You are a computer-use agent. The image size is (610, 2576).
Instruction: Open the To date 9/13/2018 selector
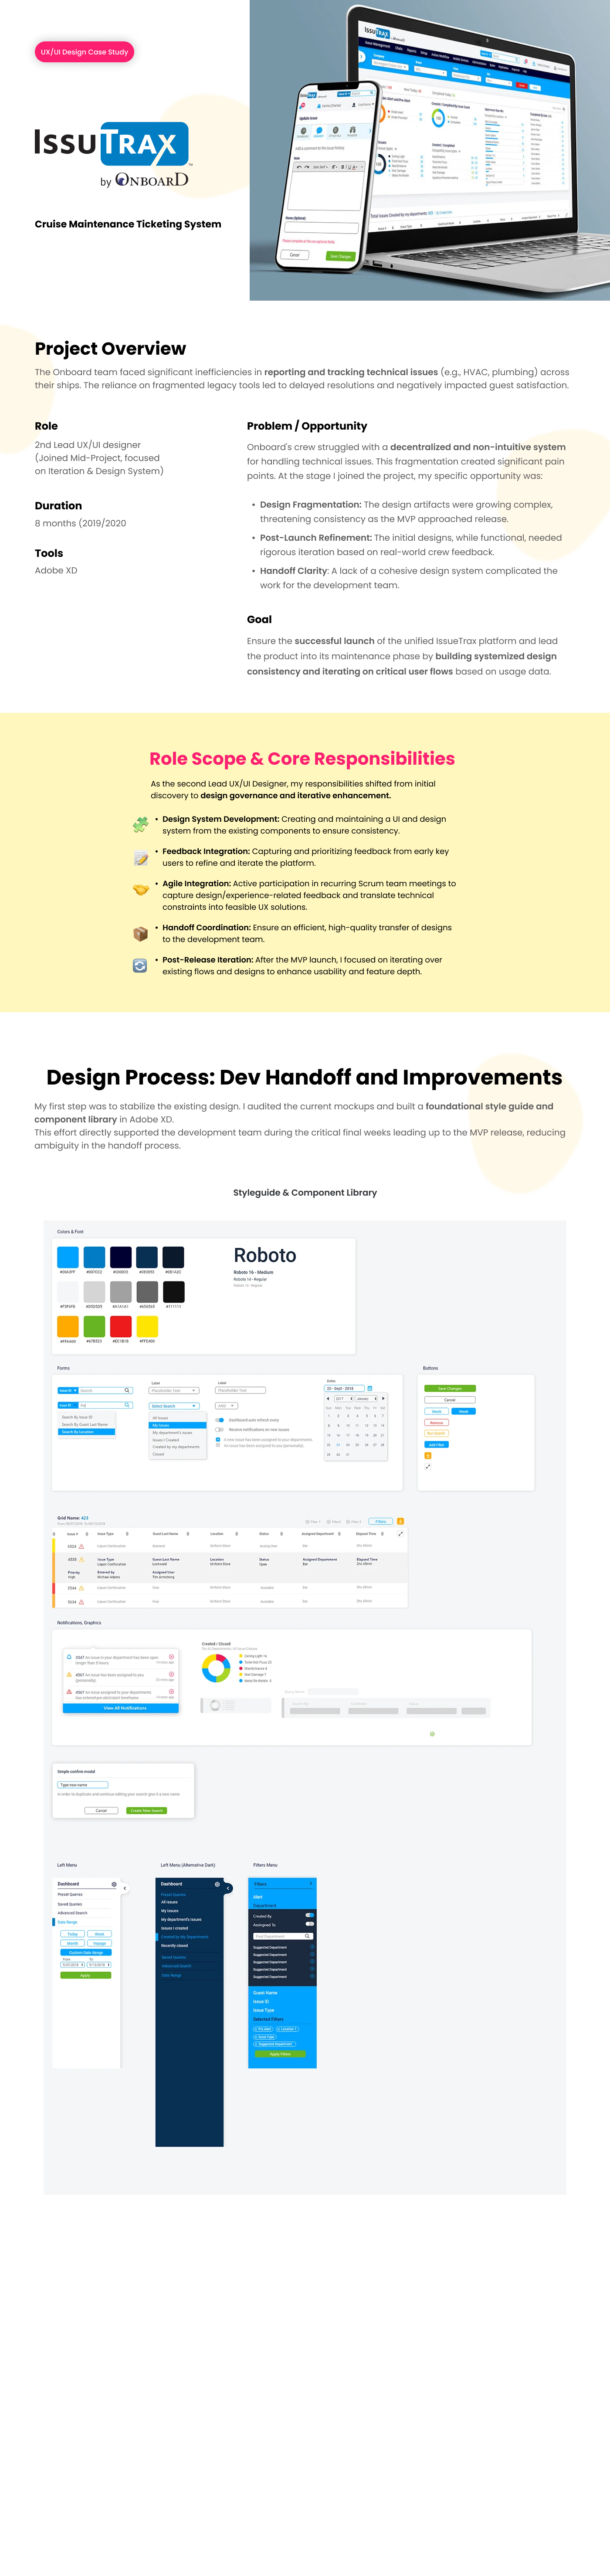99,1965
